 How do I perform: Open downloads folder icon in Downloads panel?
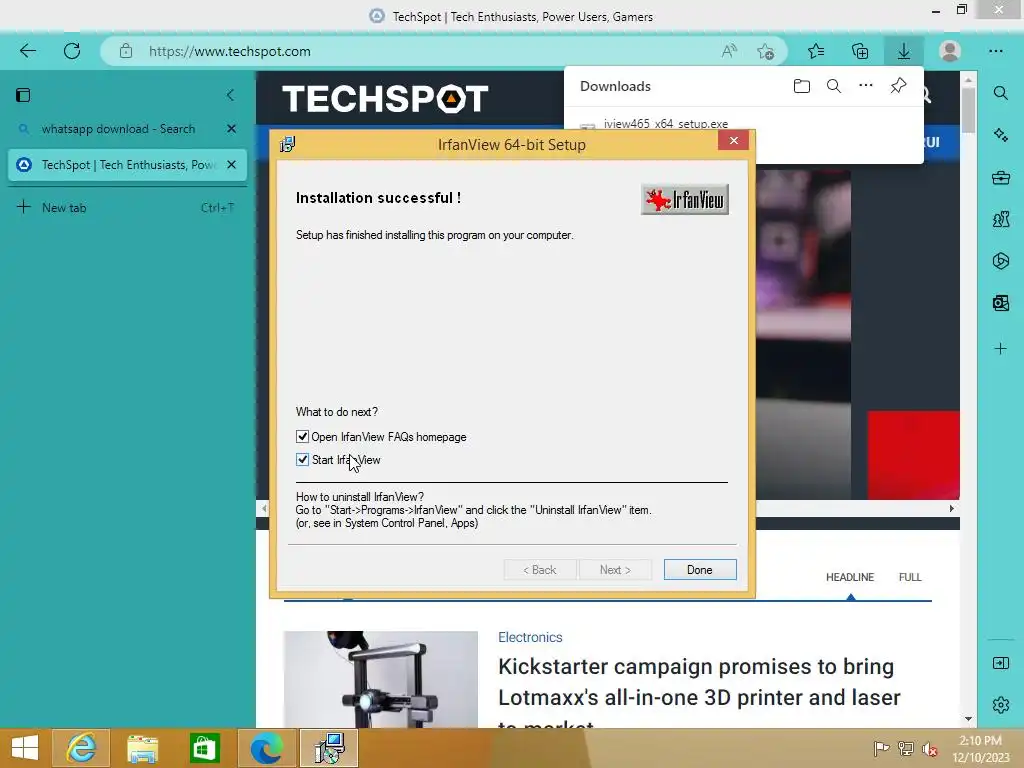[802, 86]
